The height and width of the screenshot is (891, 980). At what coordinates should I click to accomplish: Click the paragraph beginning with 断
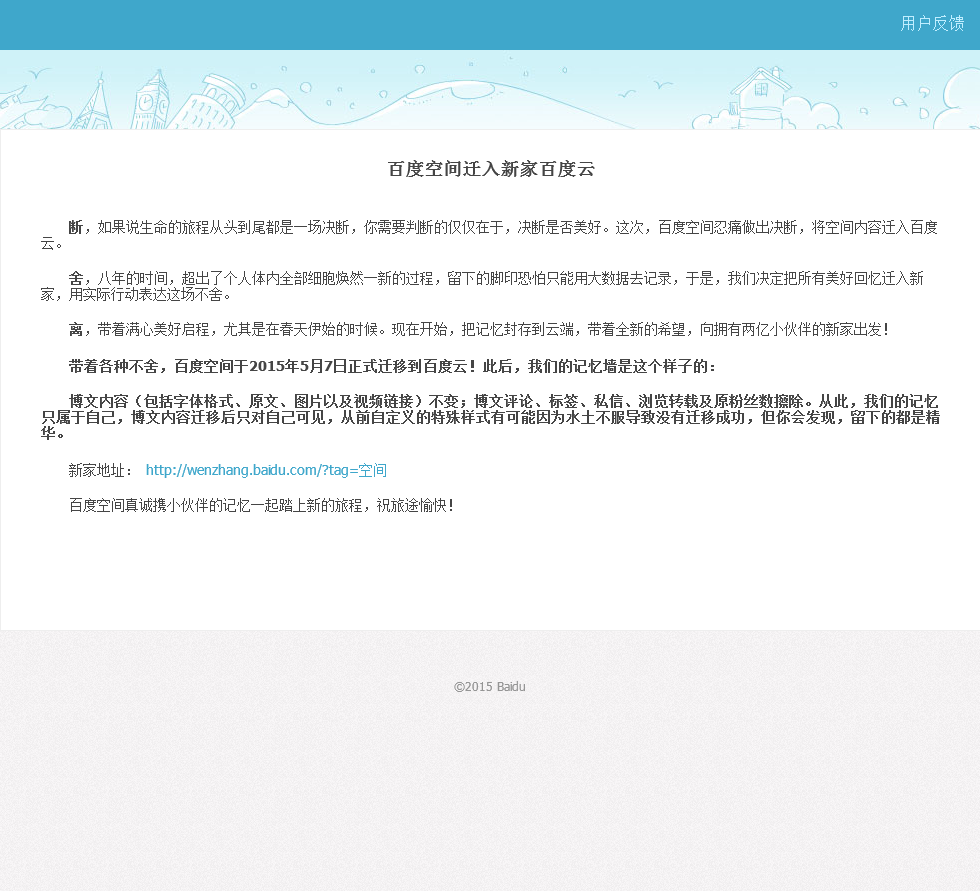(x=490, y=235)
